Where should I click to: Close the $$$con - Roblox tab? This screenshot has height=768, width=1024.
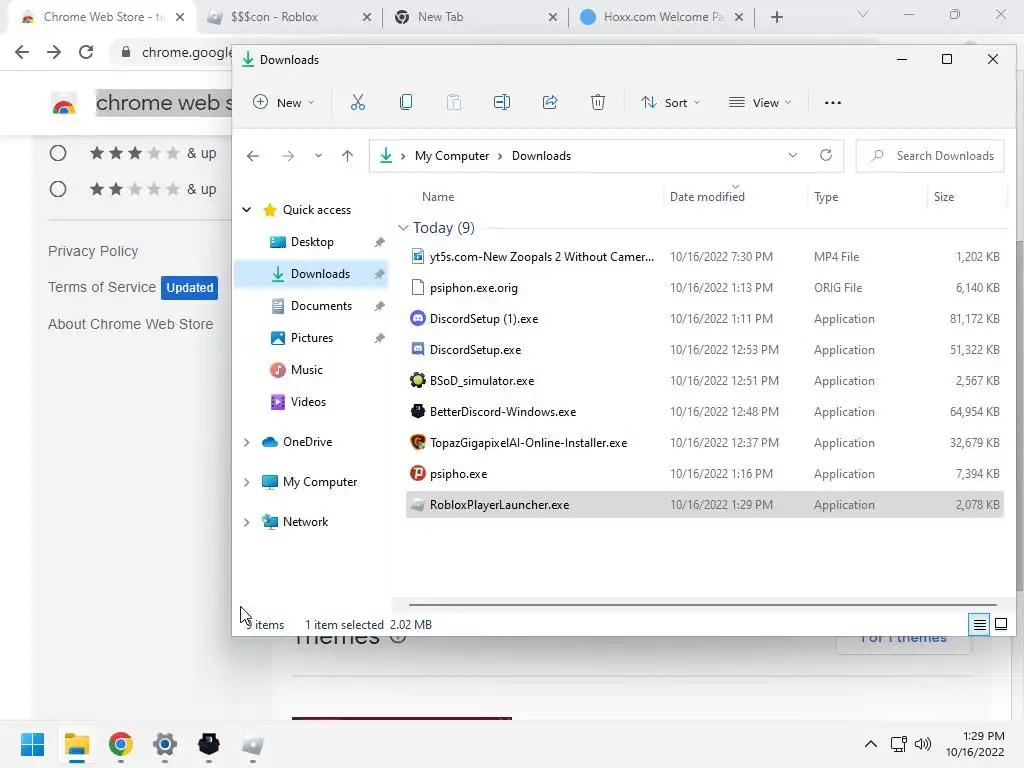pos(366,17)
